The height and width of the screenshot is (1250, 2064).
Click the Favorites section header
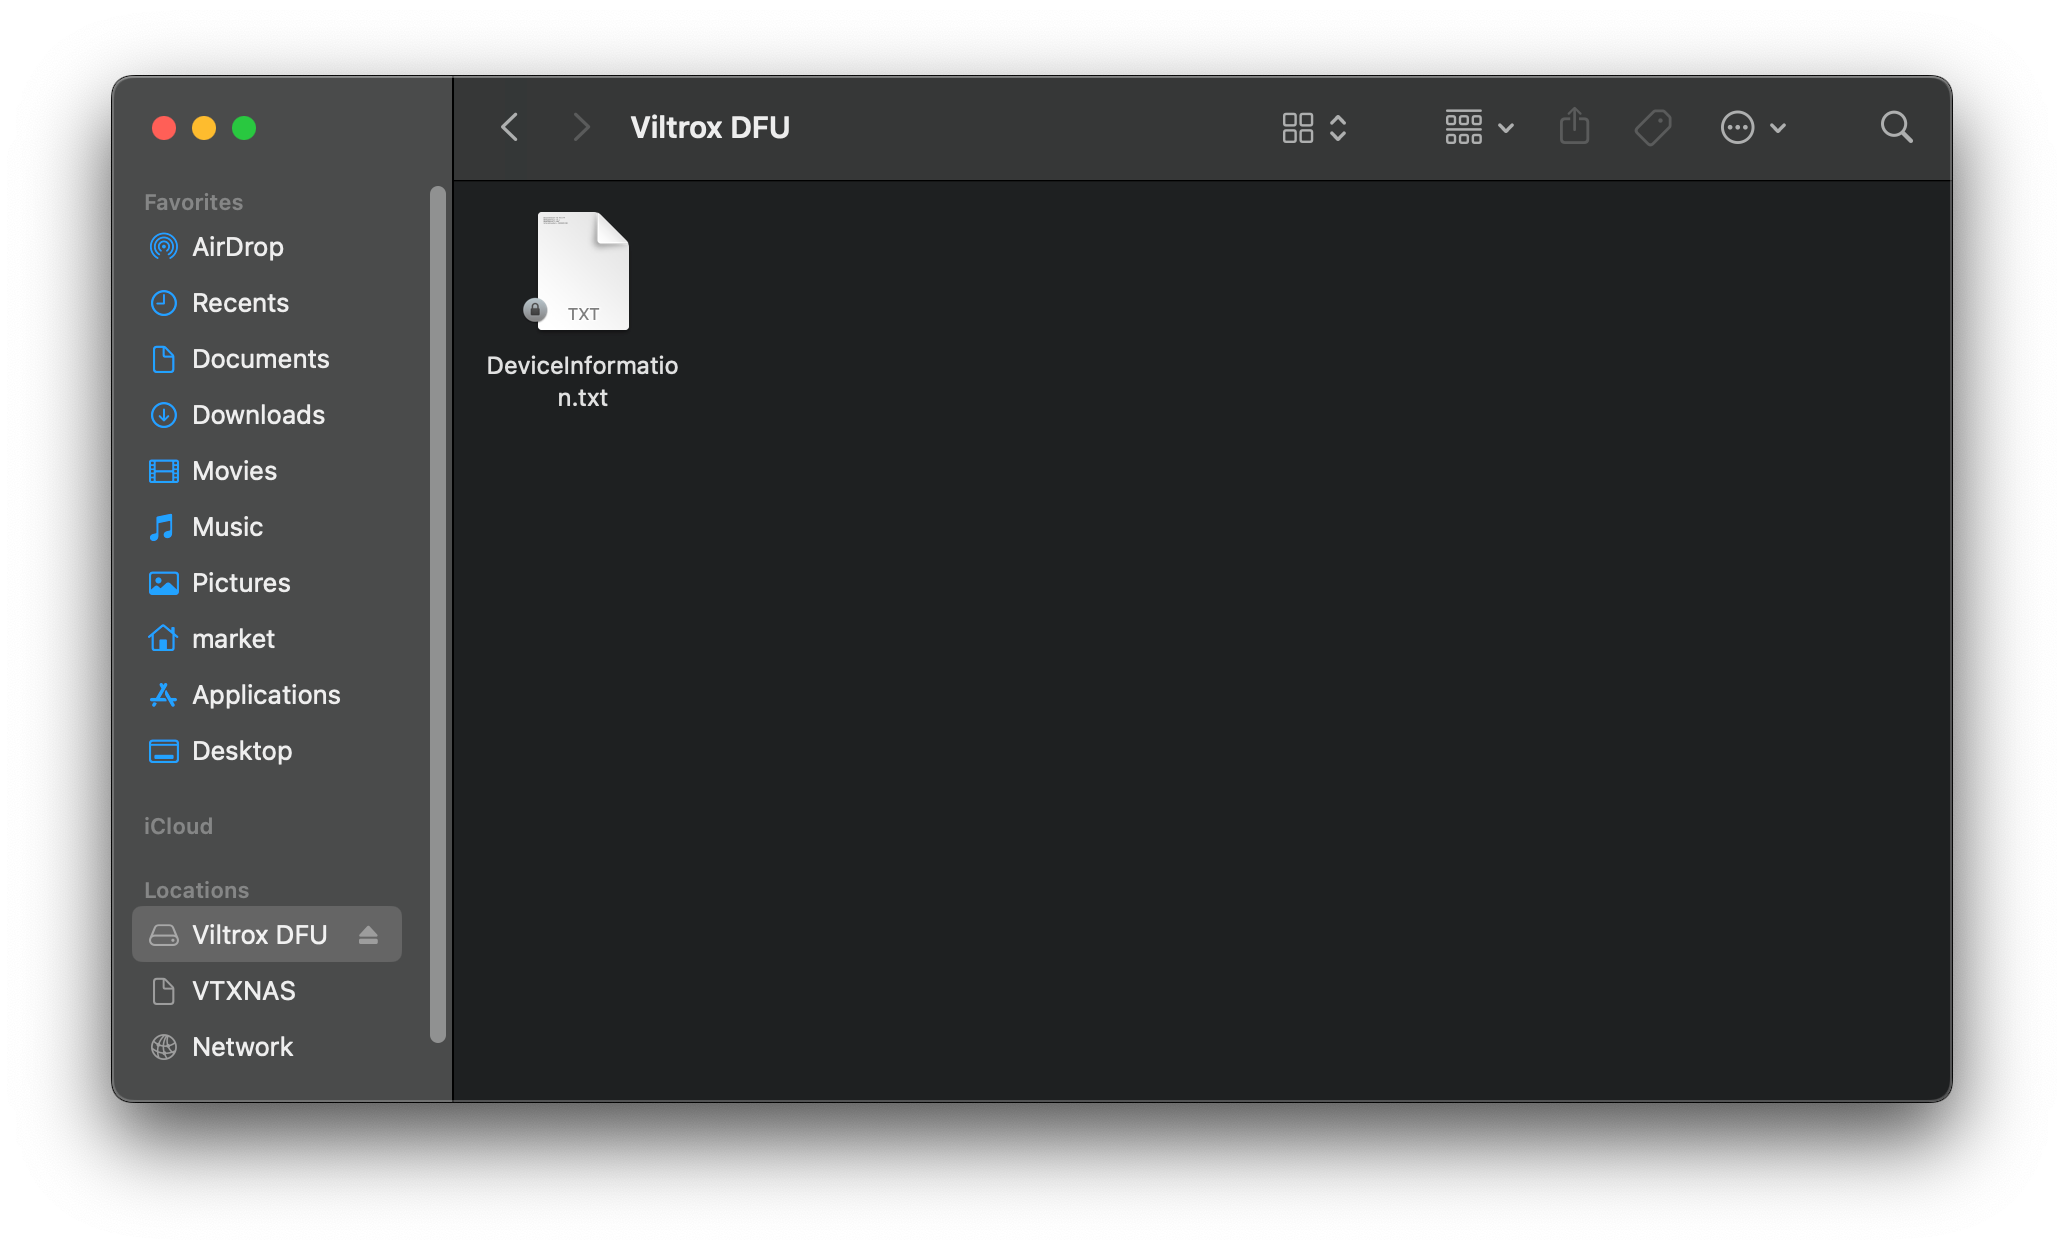click(x=193, y=202)
